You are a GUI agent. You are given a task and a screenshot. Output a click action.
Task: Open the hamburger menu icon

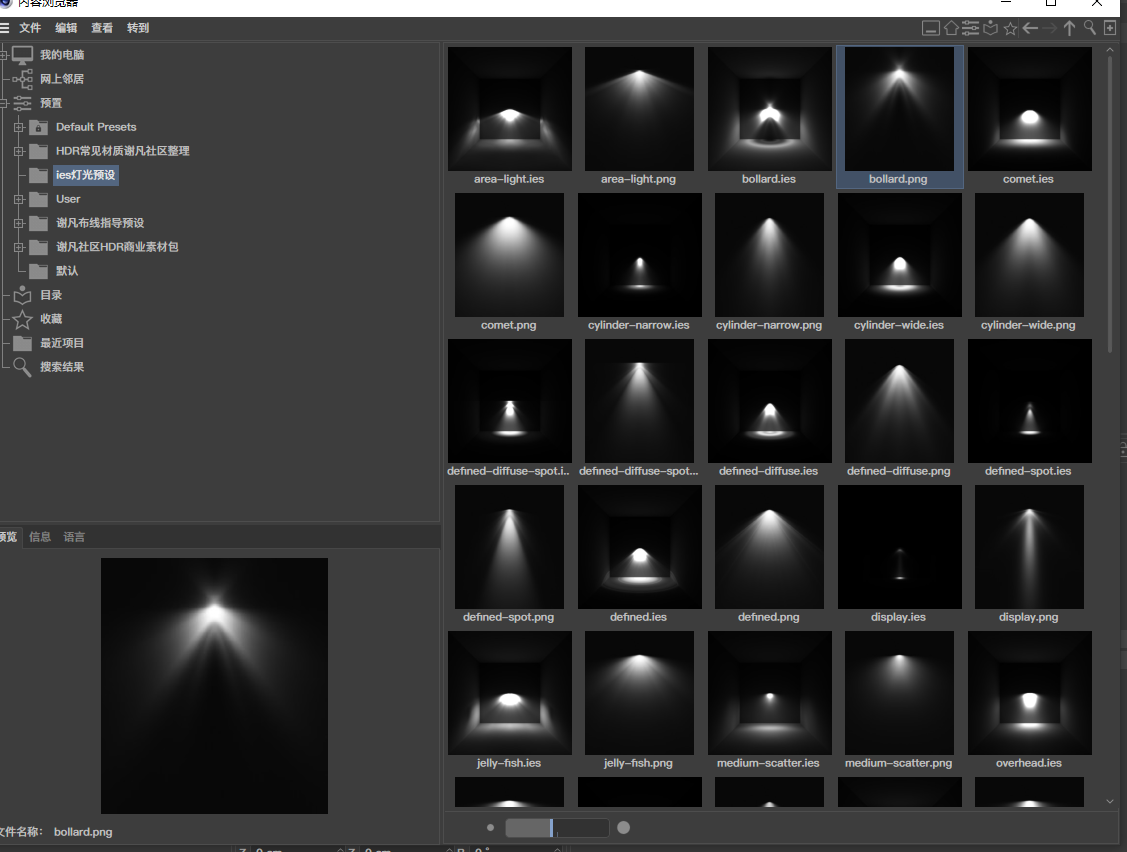pyautogui.click(x=4, y=28)
